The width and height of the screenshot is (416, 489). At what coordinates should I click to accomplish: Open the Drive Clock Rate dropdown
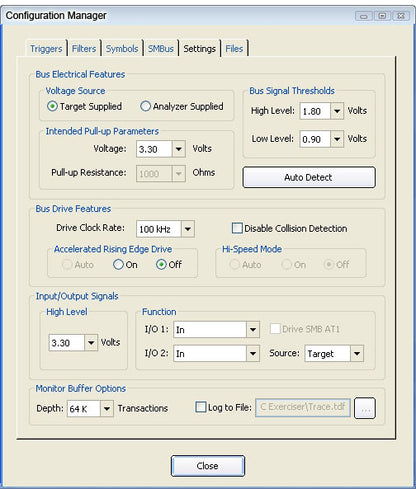tap(188, 229)
